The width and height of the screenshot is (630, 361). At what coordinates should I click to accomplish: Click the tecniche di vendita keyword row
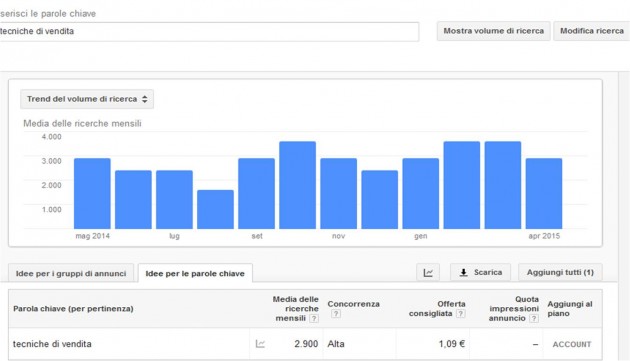coord(305,344)
